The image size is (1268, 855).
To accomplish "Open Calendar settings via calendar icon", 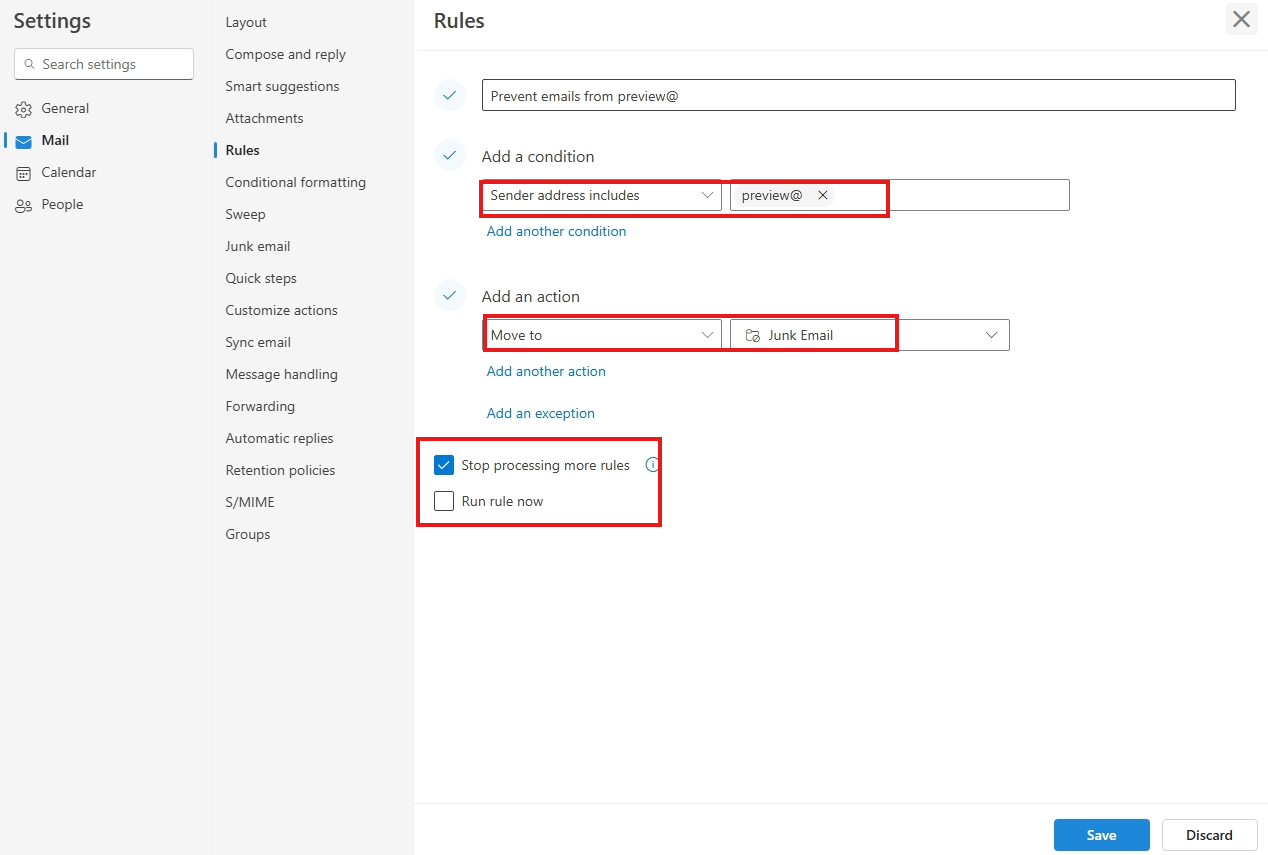I will 22,172.
